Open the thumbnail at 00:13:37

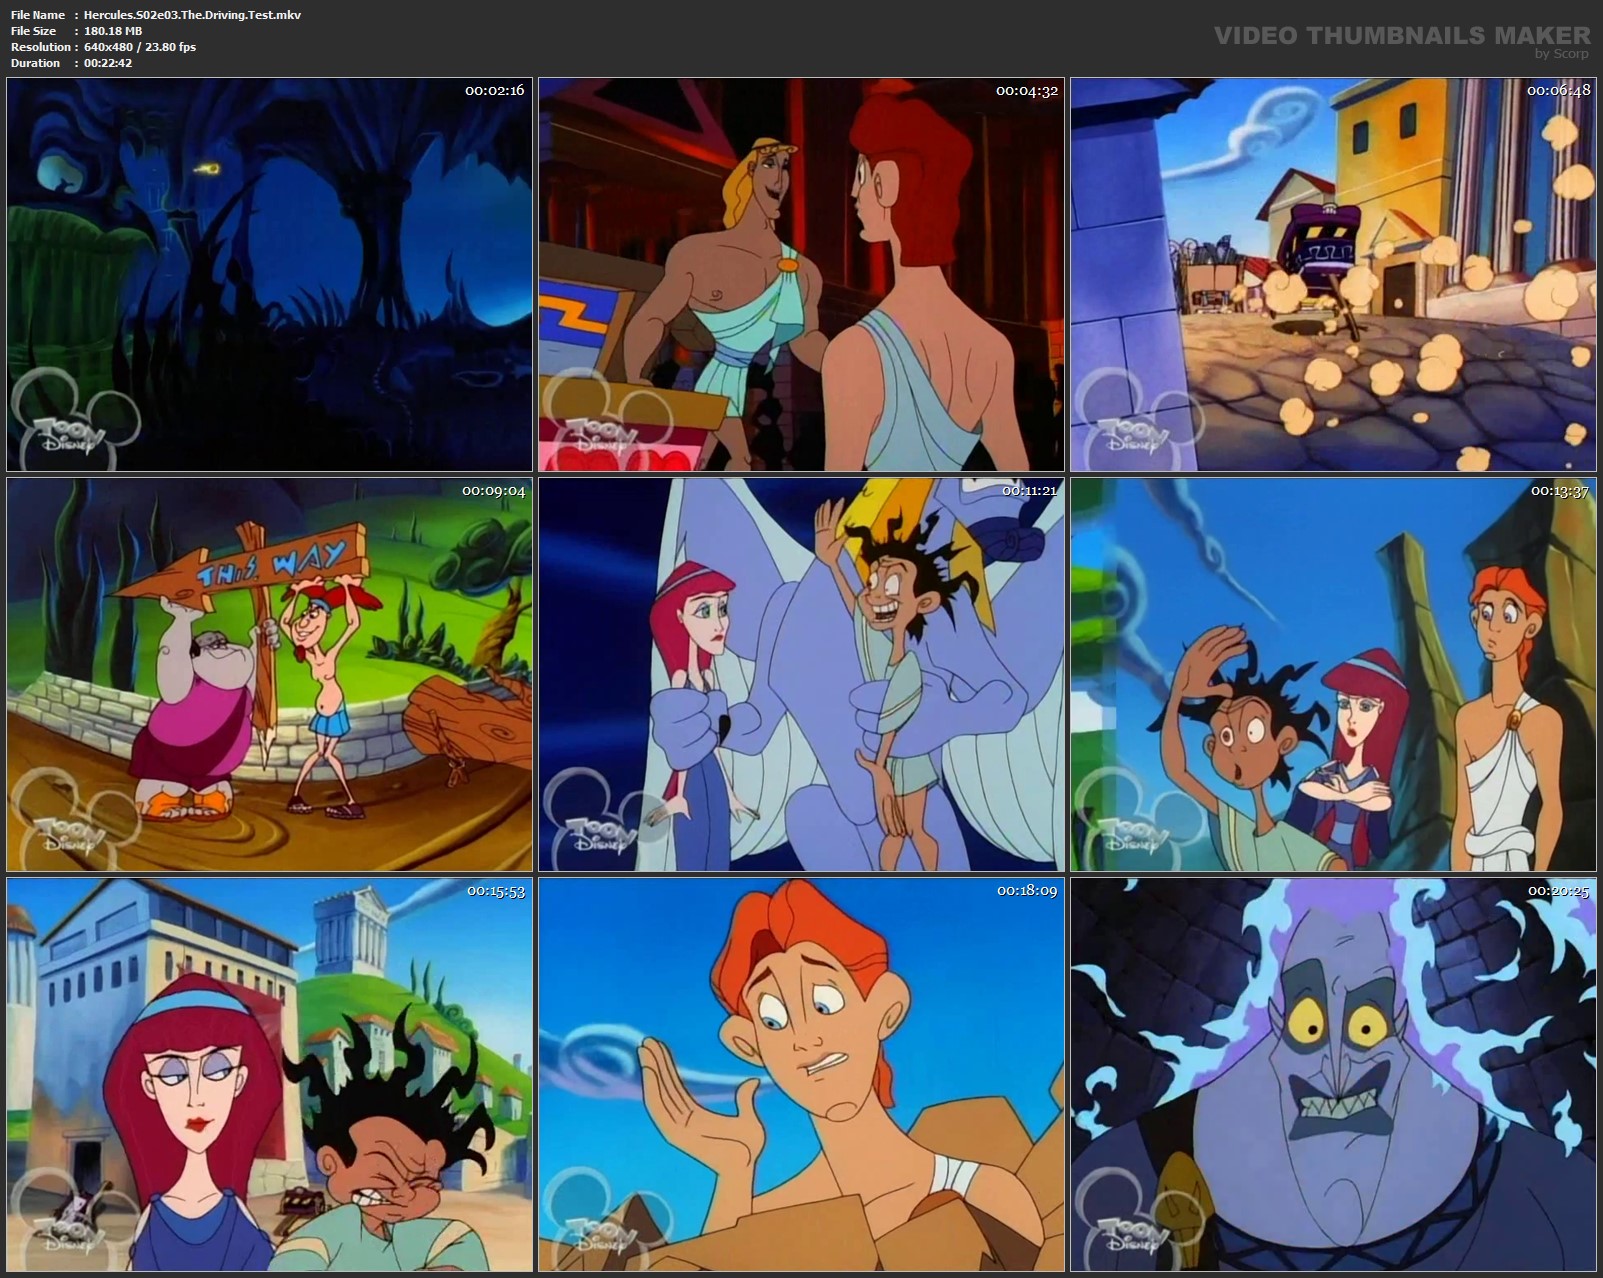tap(1333, 675)
